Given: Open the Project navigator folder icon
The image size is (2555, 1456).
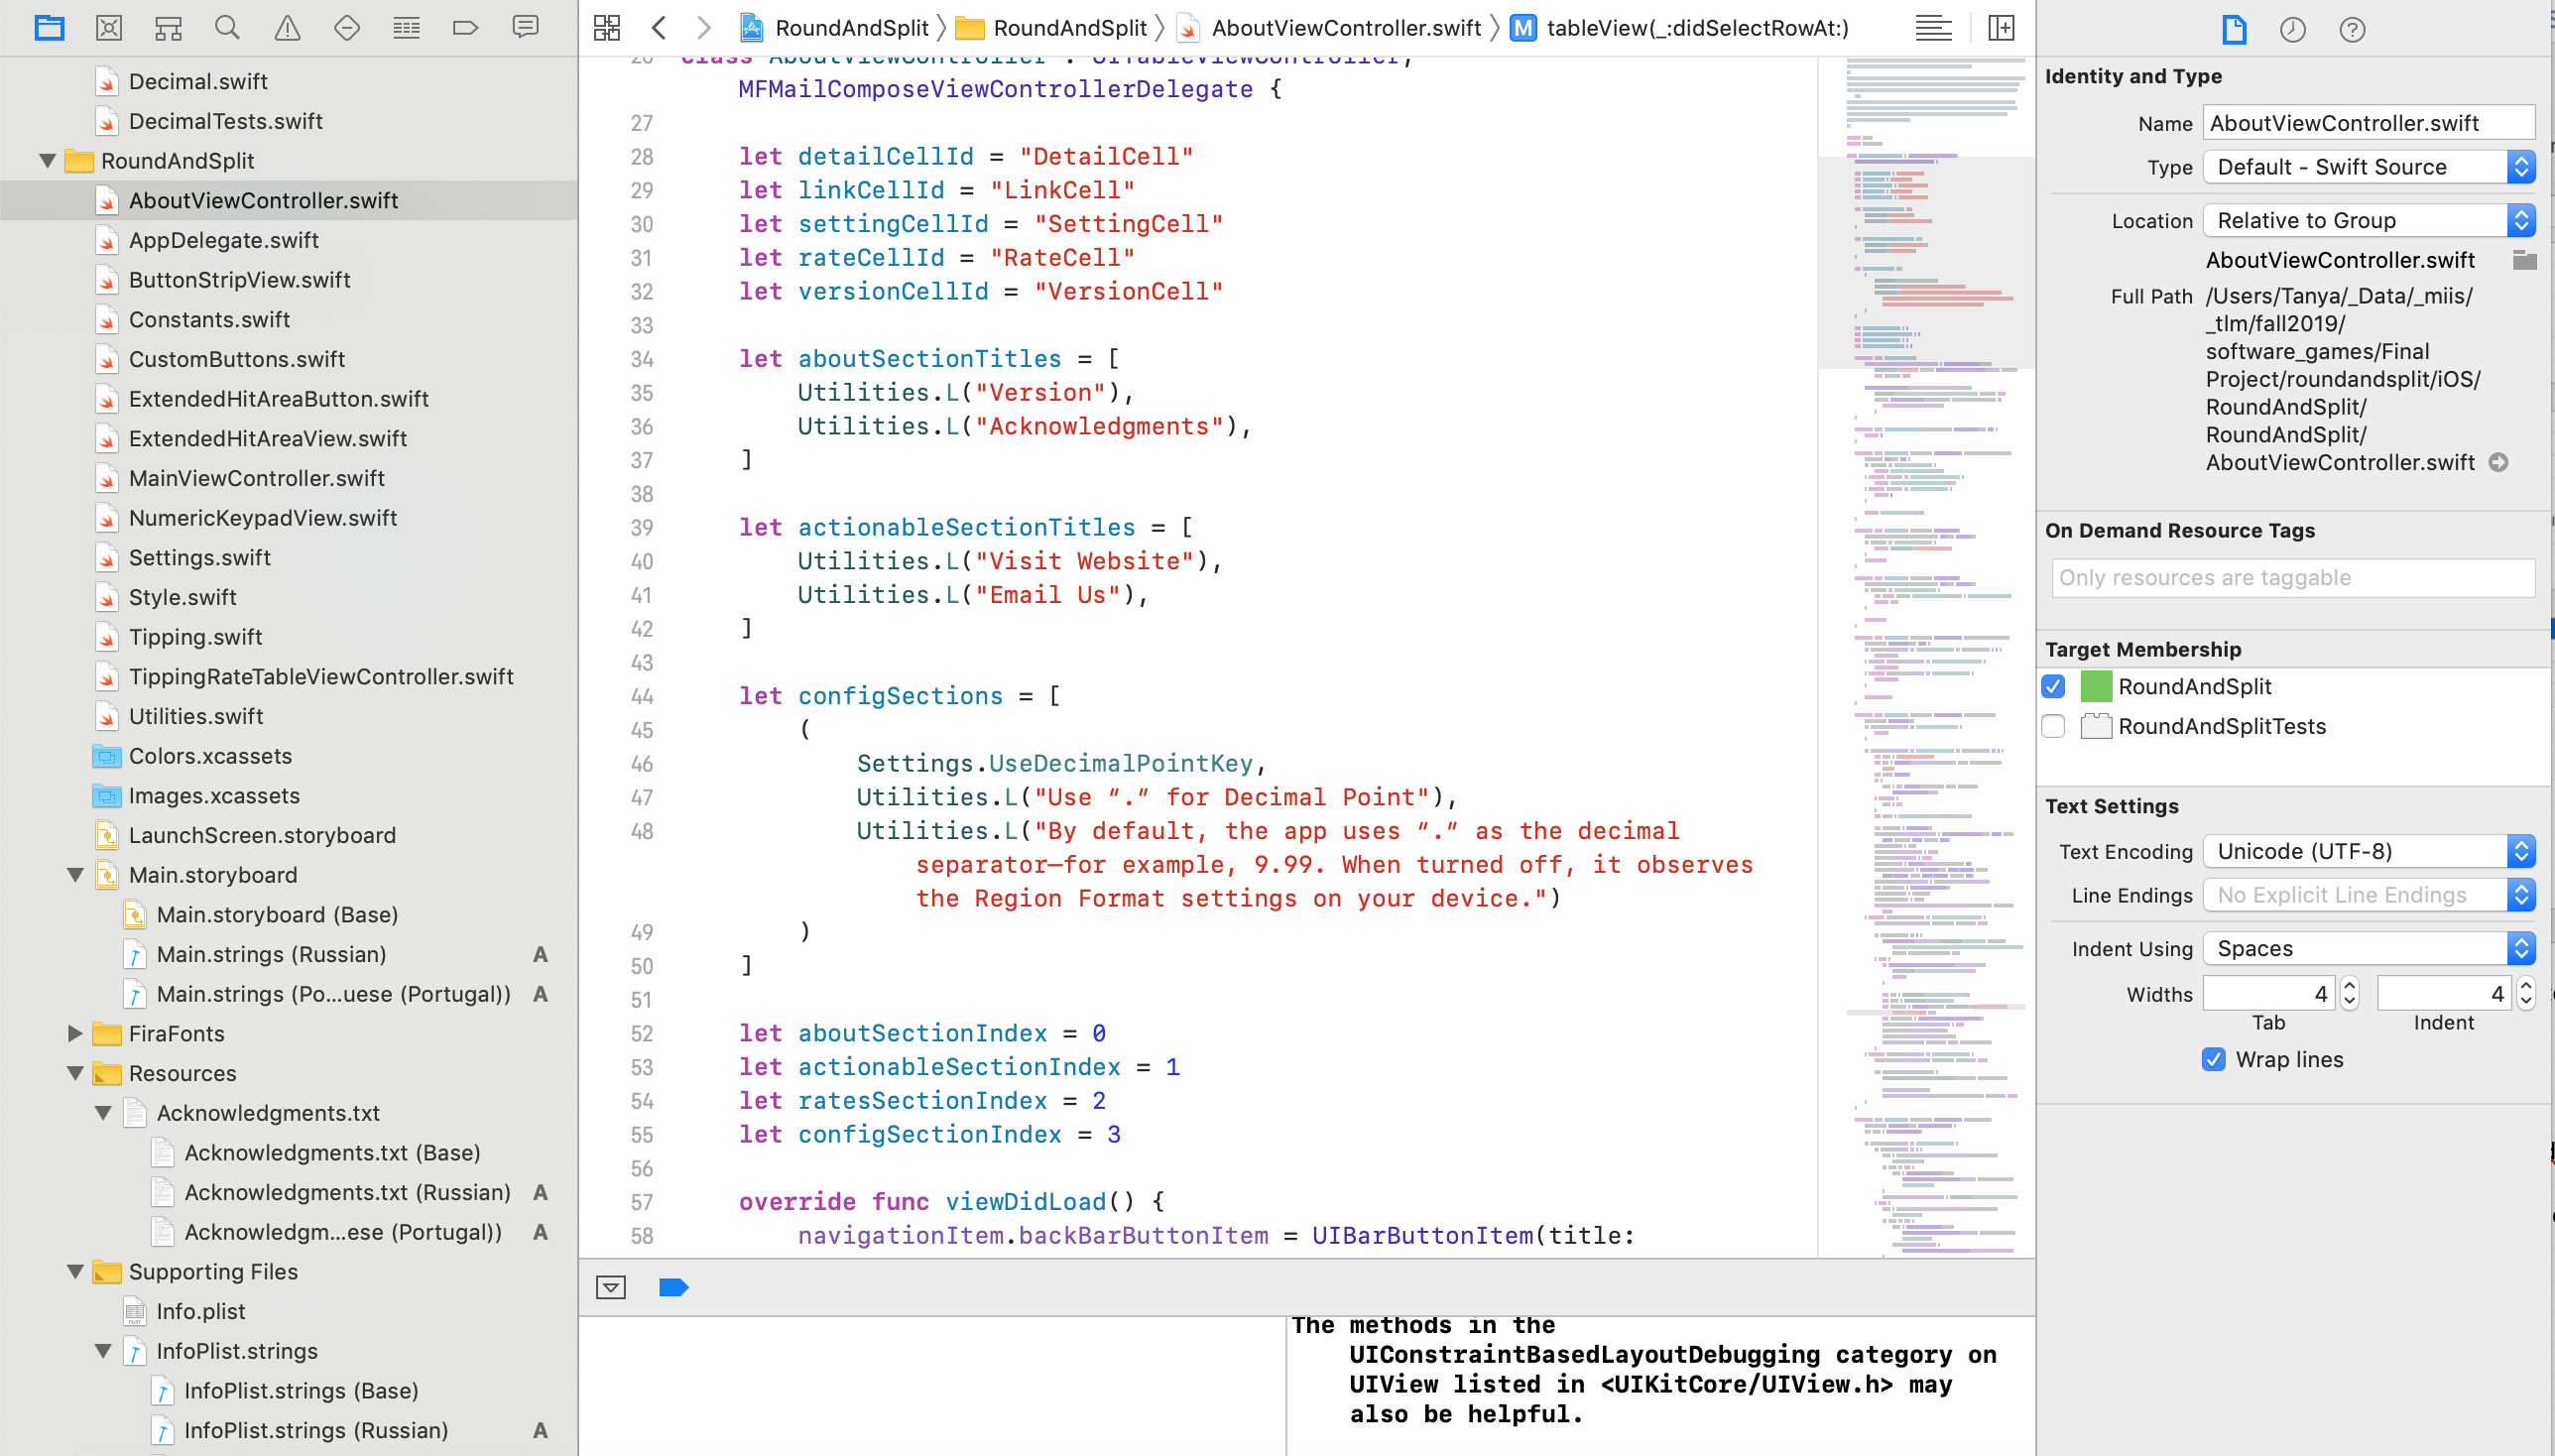Looking at the screenshot, I should pos(49,28).
